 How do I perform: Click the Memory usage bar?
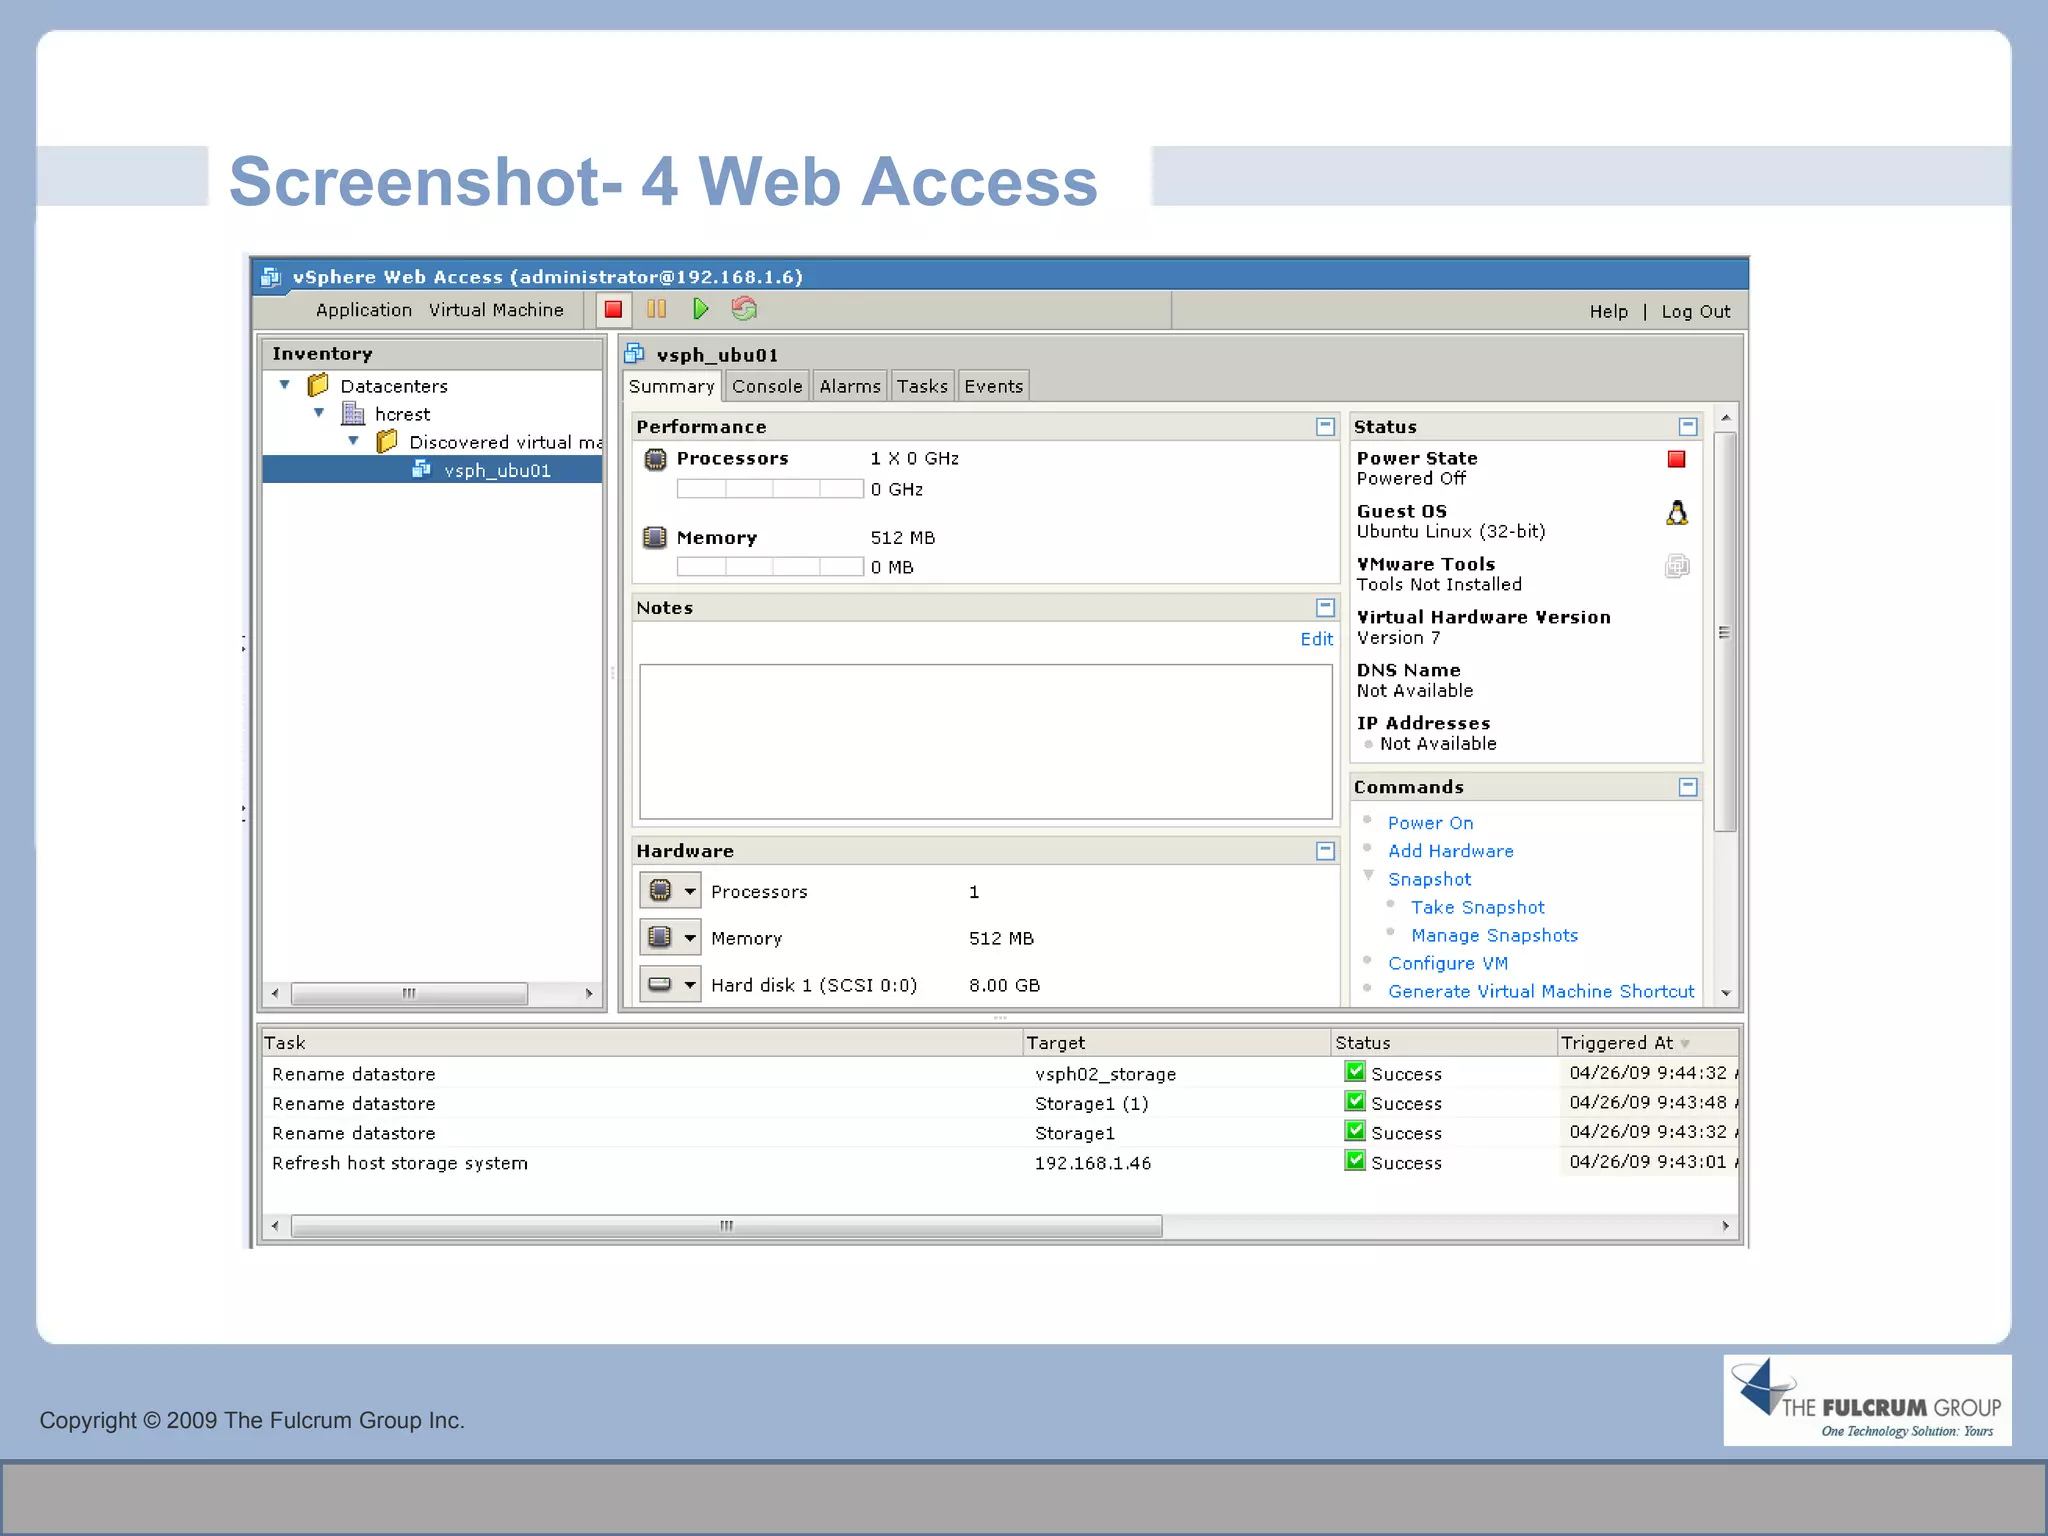pos(770,567)
